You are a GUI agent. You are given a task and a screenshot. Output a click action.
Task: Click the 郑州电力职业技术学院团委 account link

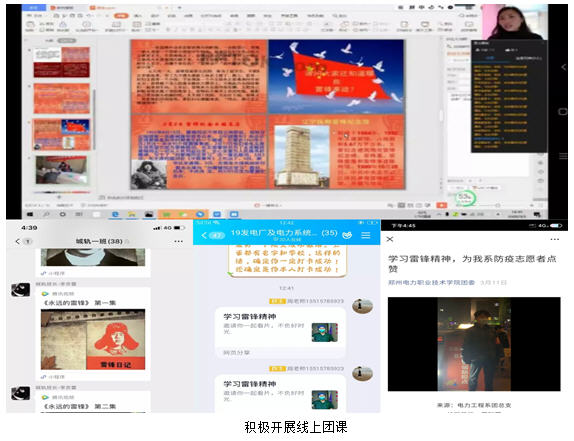pos(432,283)
